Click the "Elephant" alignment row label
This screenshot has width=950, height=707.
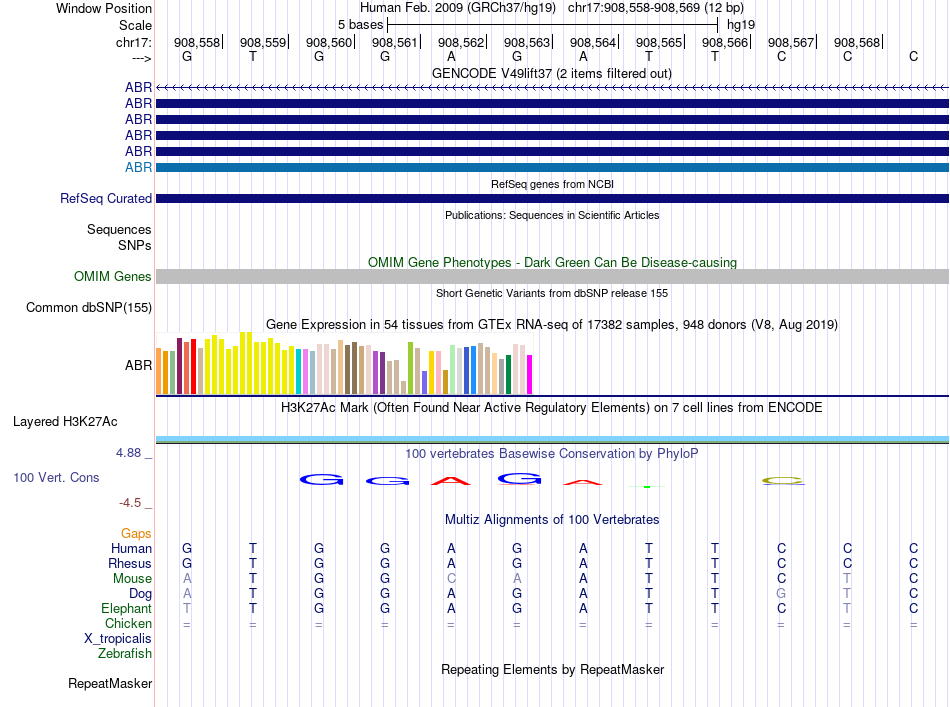126,608
